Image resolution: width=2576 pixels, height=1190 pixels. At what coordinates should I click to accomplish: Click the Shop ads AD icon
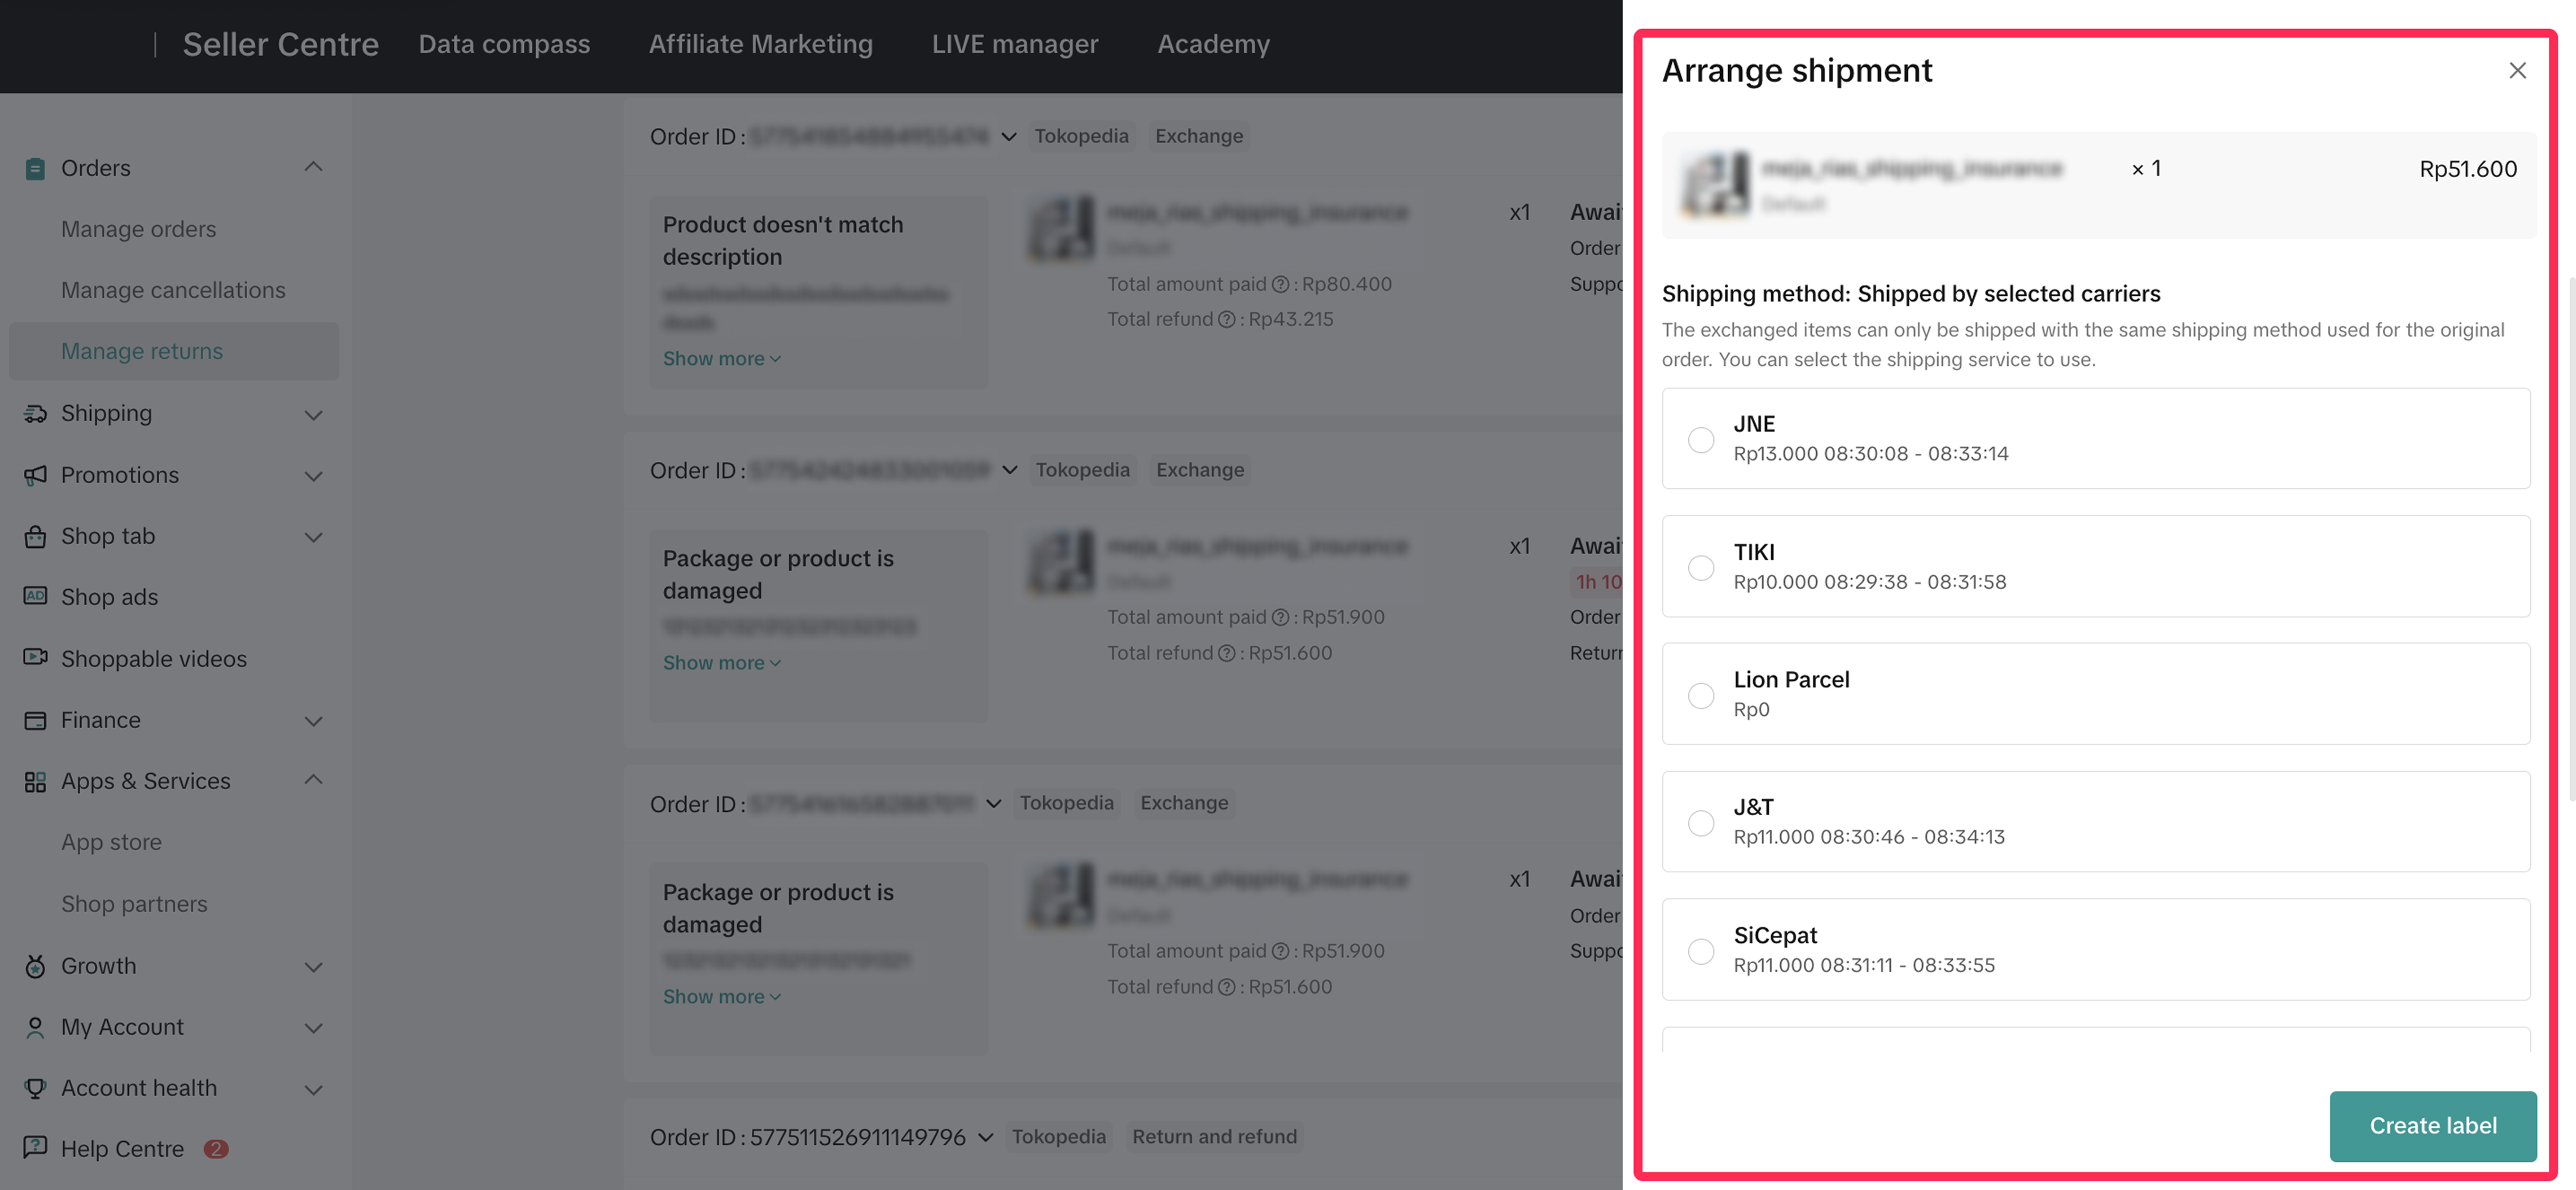tap(35, 596)
